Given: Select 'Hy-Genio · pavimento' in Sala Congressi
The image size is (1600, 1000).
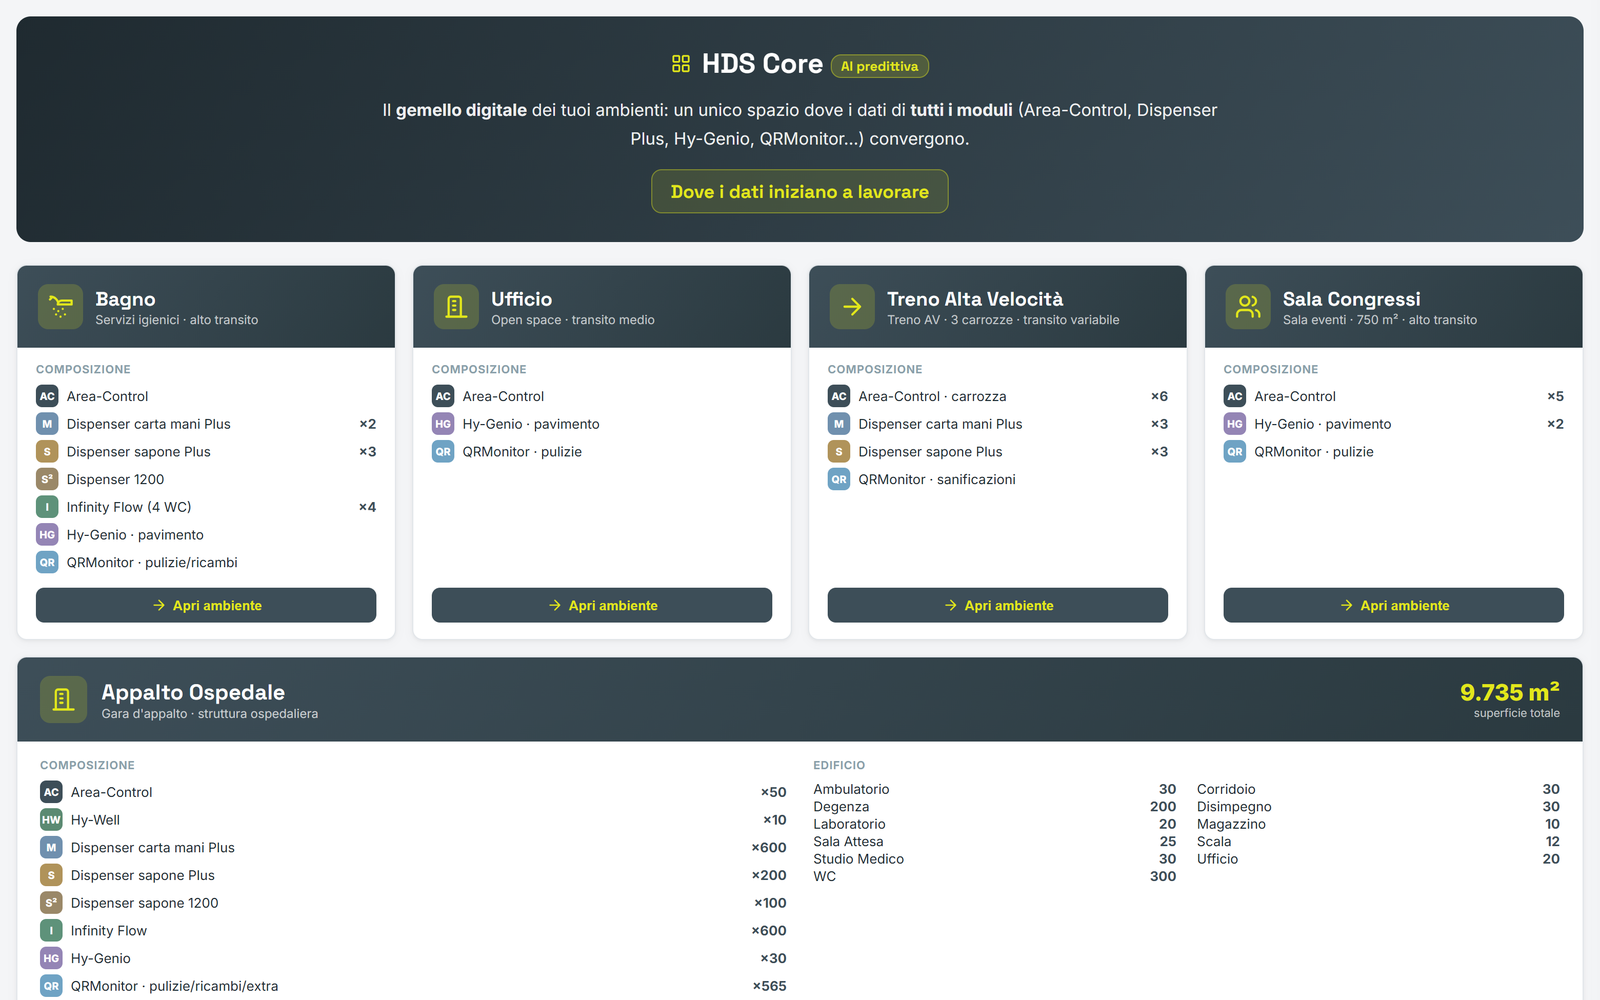Looking at the screenshot, I should (1394, 424).
